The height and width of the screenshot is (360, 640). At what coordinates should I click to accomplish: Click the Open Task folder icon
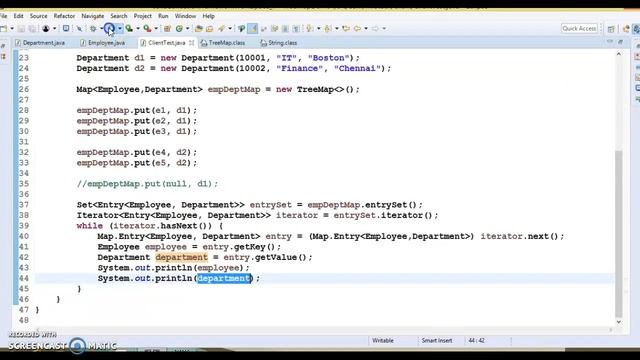pyautogui.click(x=209, y=29)
